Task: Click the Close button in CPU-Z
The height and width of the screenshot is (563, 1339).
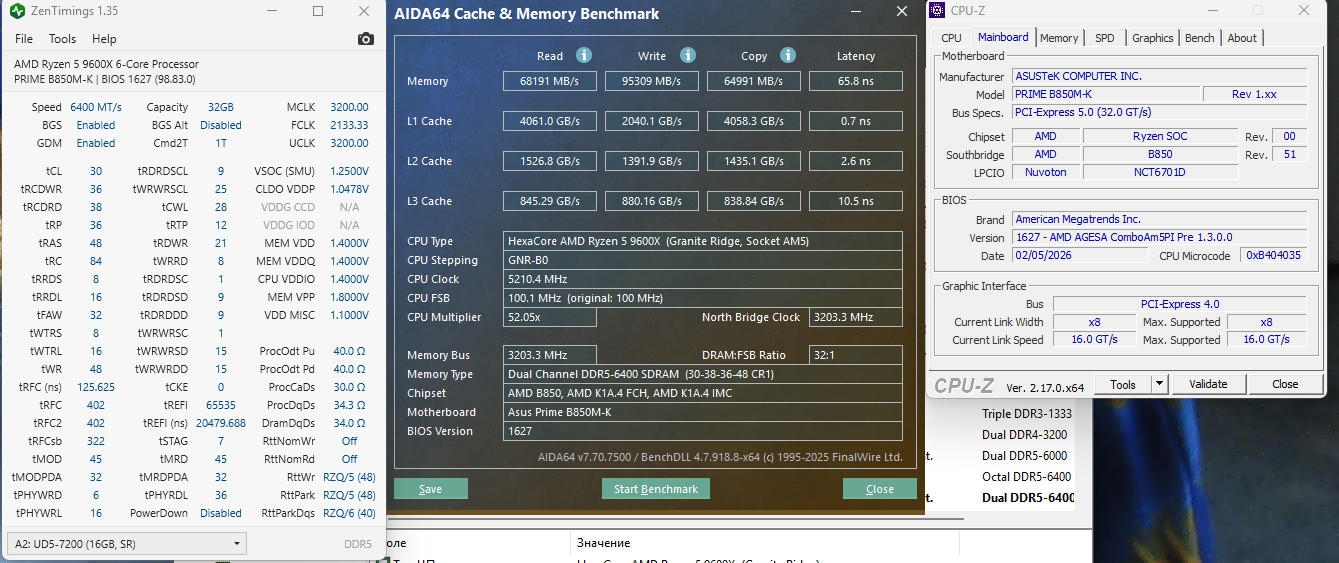Action: [x=1285, y=384]
